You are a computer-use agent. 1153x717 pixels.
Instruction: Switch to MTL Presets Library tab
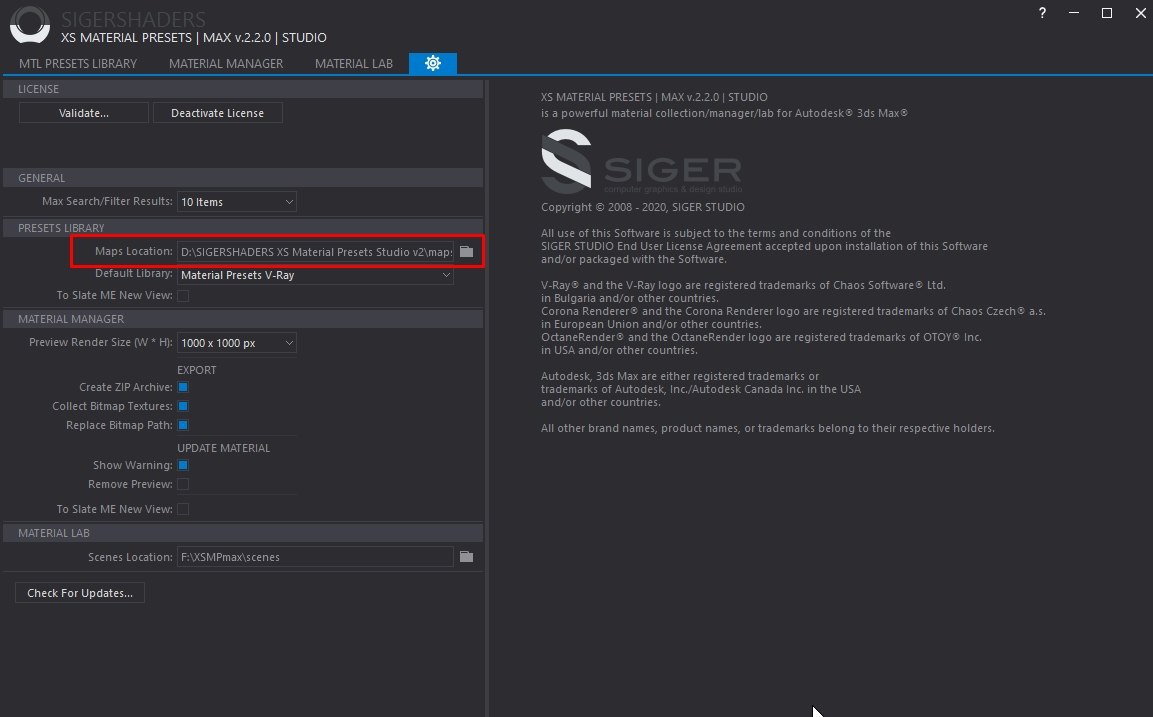(x=78, y=63)
